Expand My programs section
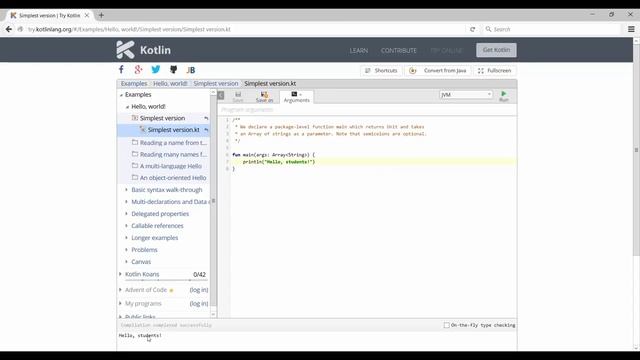The height and width of the screenshot is (360, 640). point(120,304)
